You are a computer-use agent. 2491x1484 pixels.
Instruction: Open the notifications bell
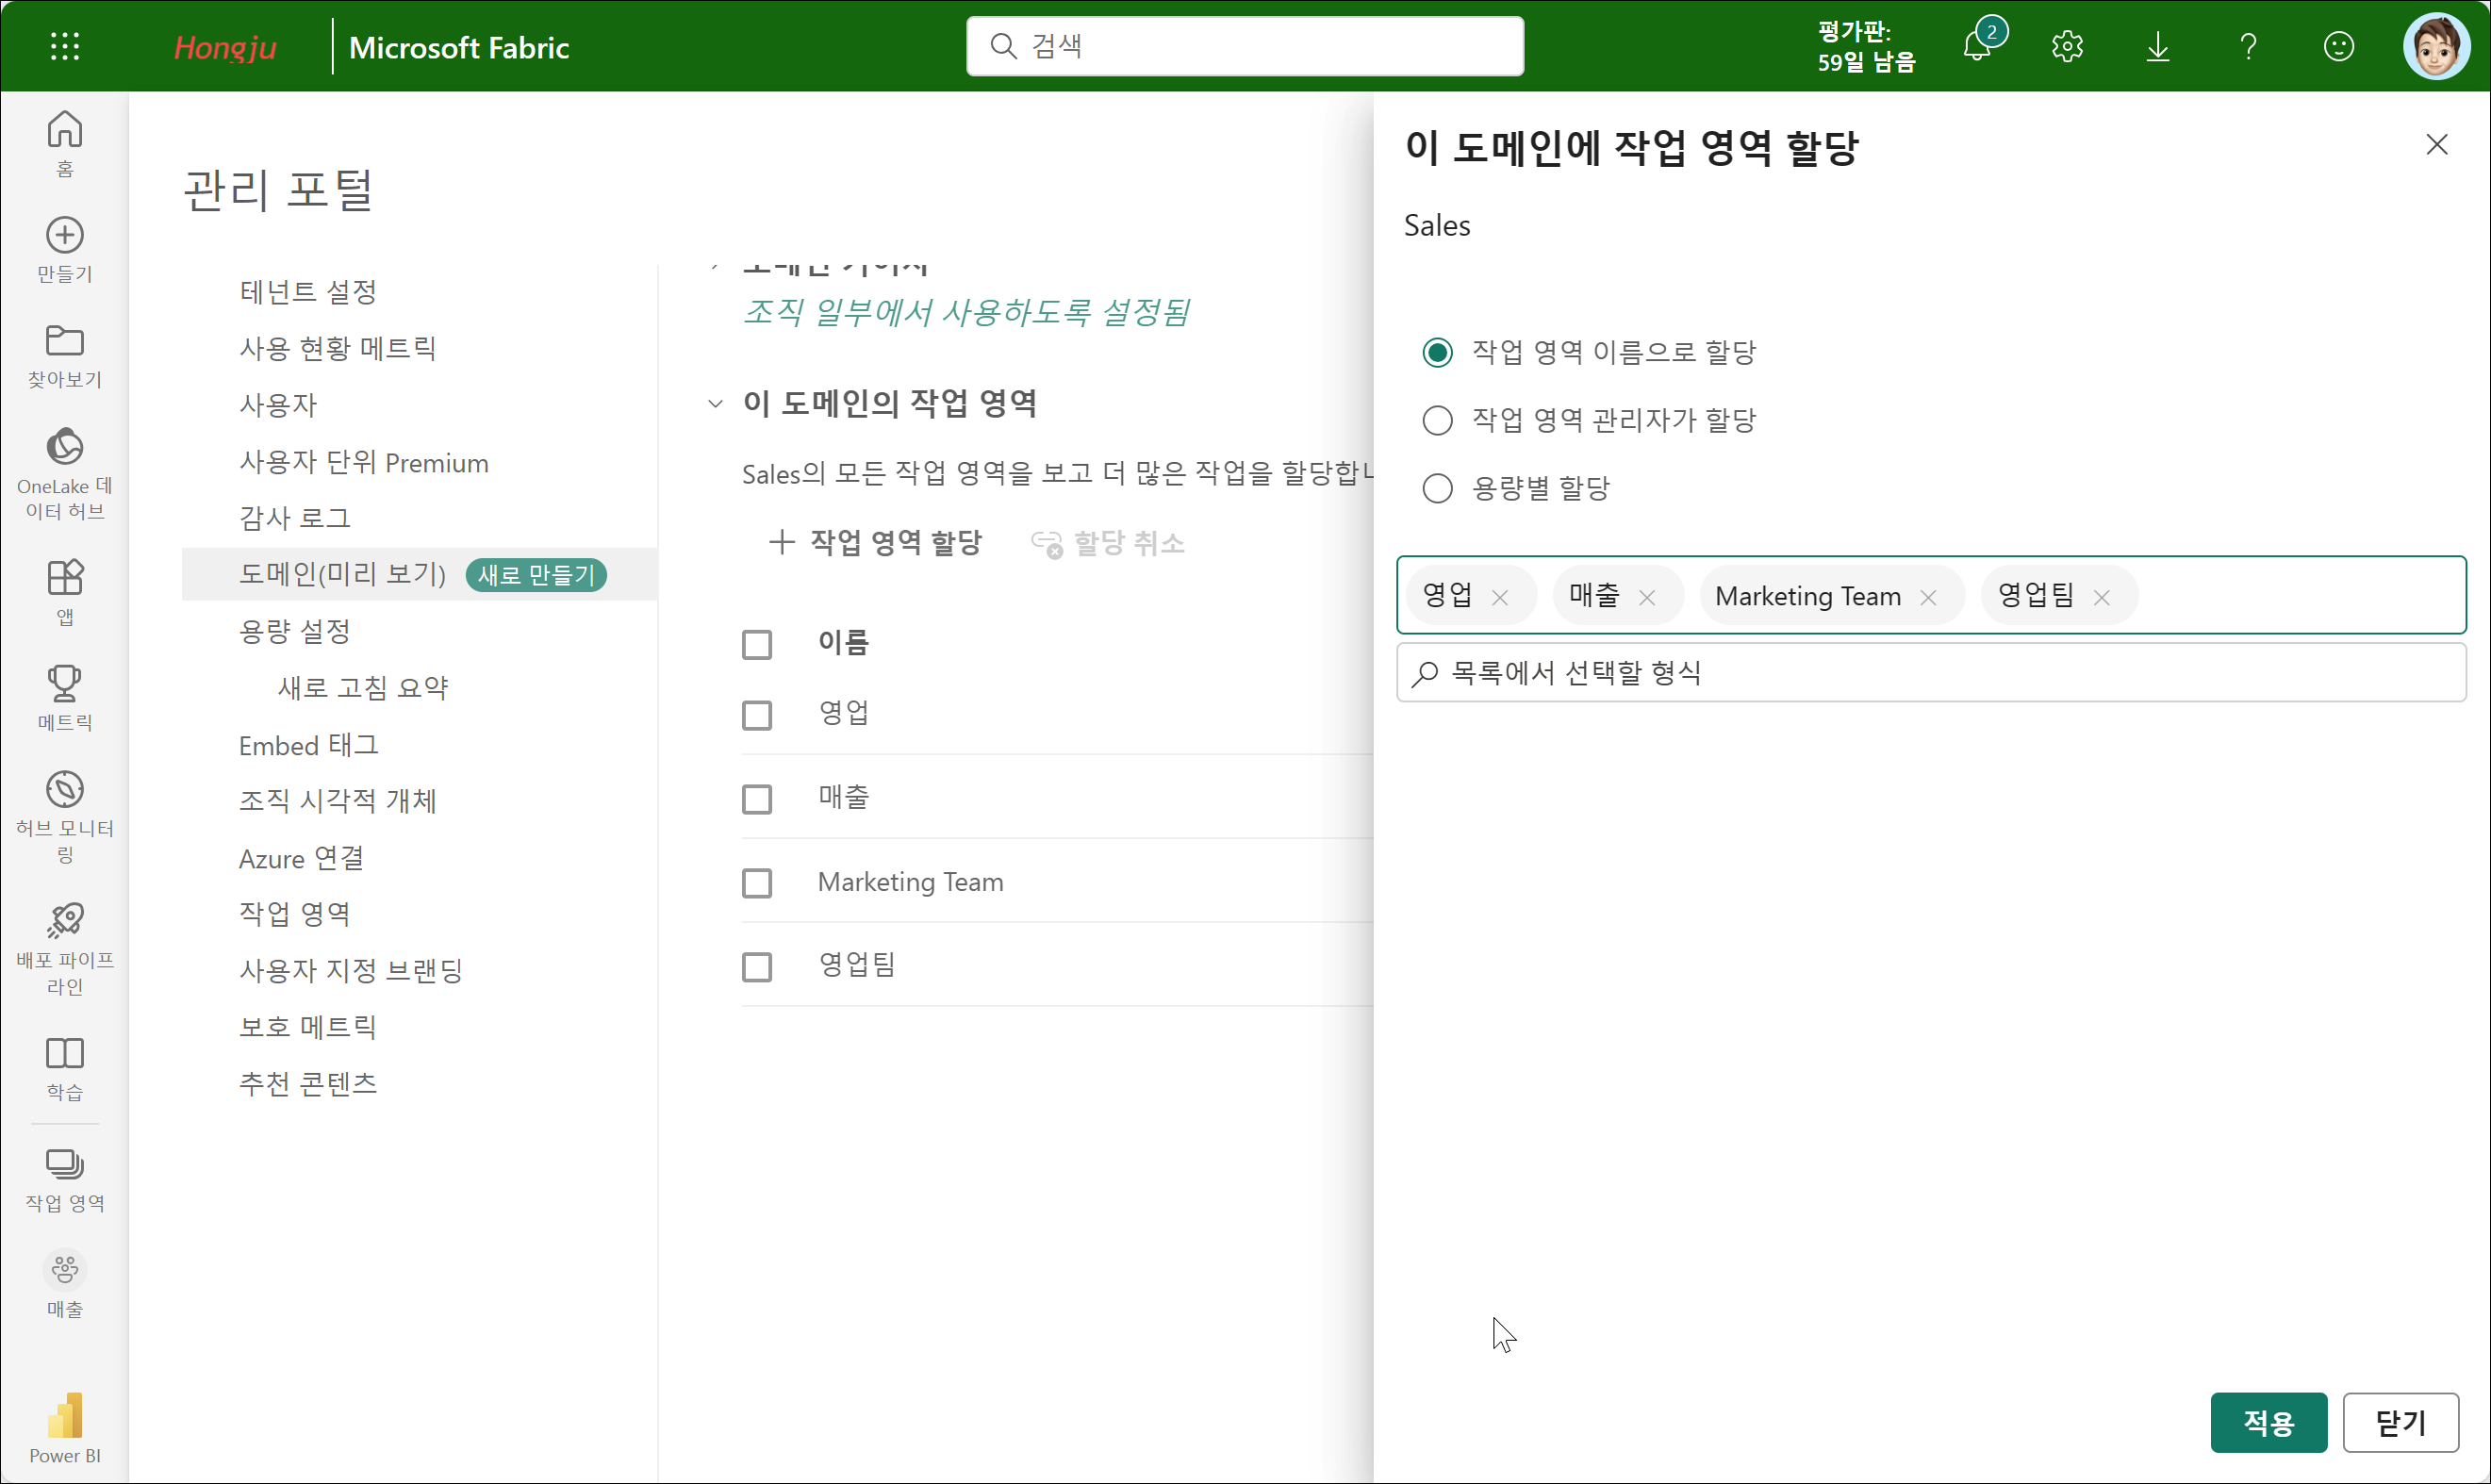[1977, 47]
